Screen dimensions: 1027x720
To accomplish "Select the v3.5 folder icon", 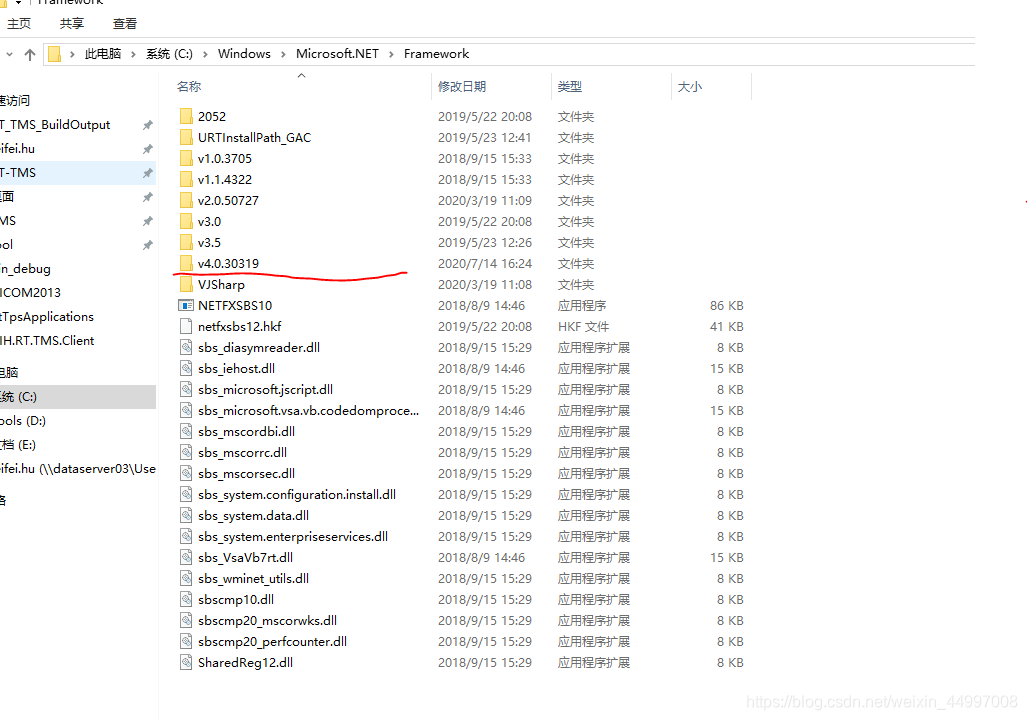I will tap(186, 242).
